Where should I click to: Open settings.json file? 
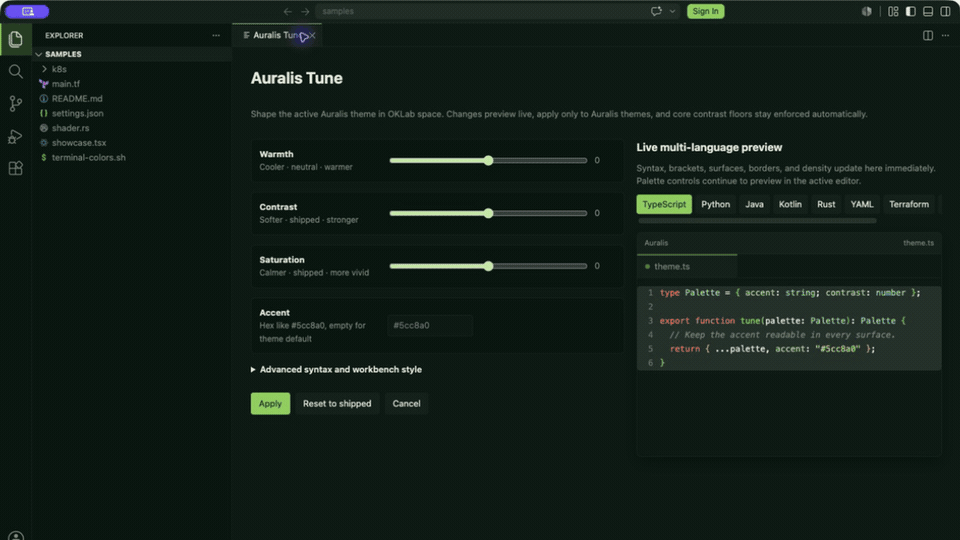132,113
